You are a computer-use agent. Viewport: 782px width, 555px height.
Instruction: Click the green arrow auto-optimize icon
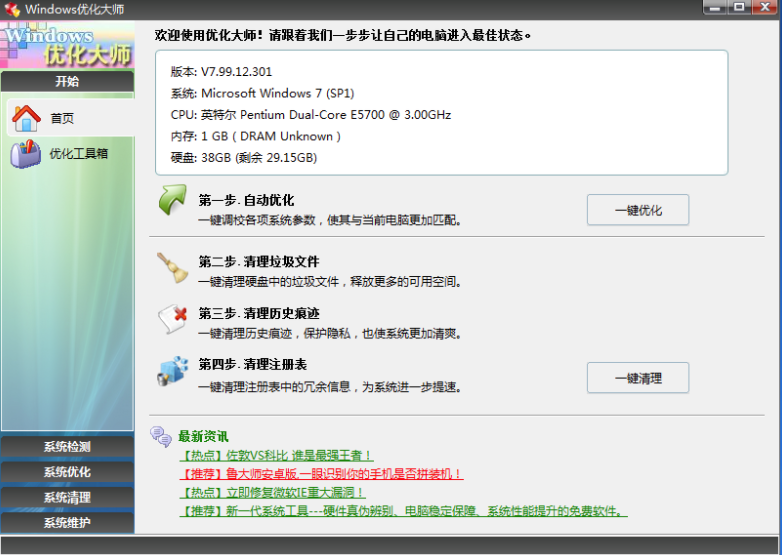tap(173, 199)
